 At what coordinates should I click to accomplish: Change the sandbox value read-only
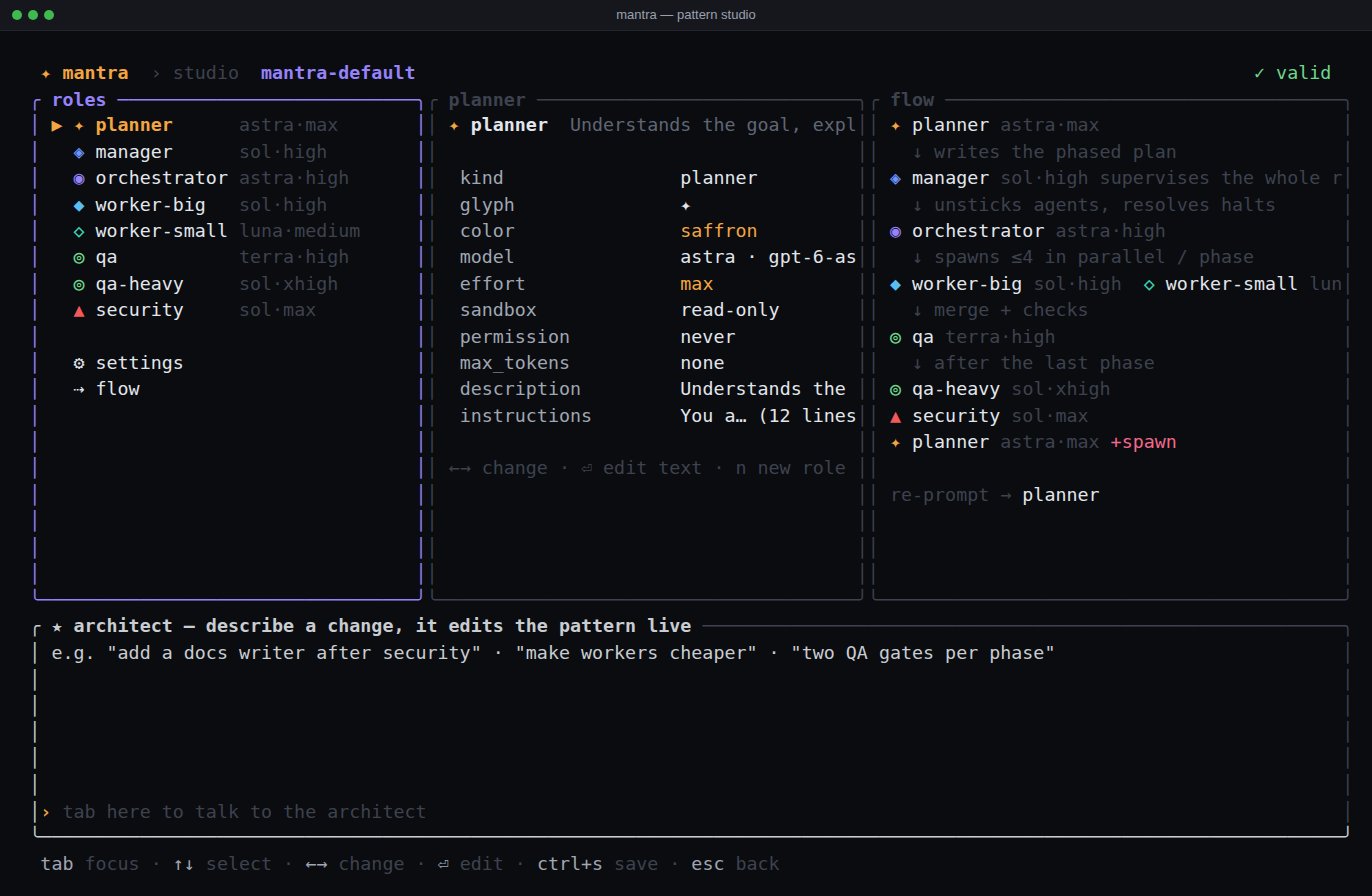[730, 310]
